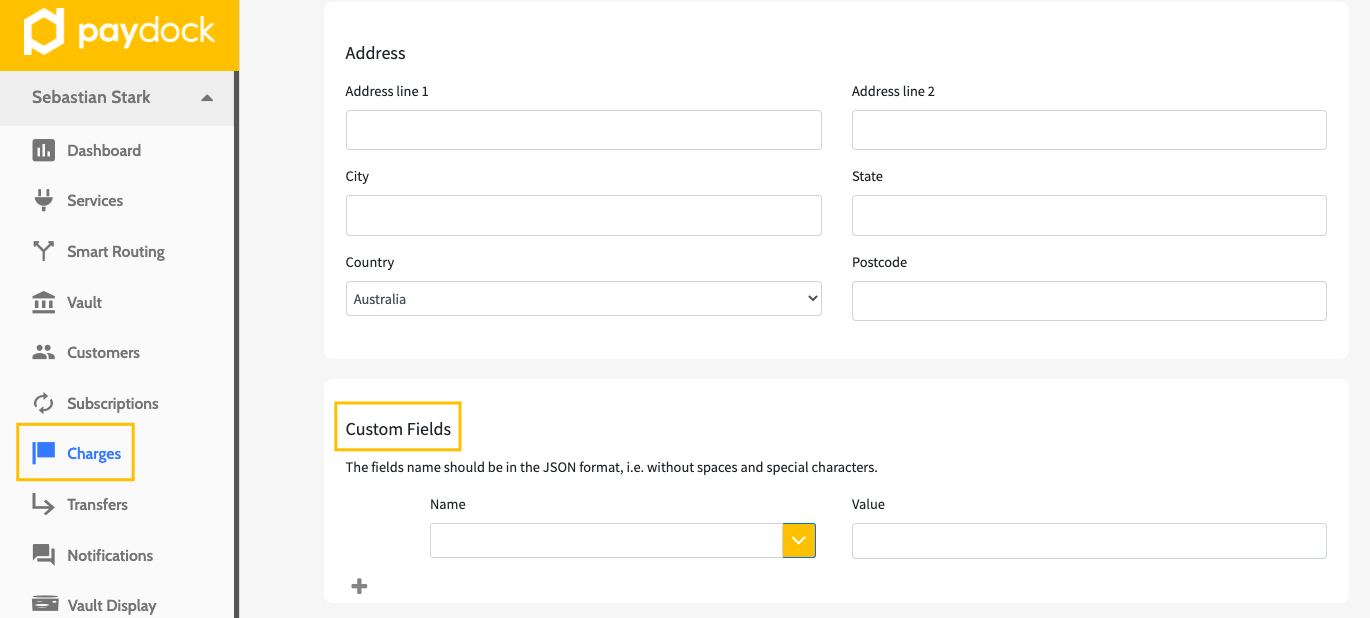Screen dimensions: 1370x618
Task: Collapse the Sebastian Stark account menu
Action: click(x=207, y=98)
